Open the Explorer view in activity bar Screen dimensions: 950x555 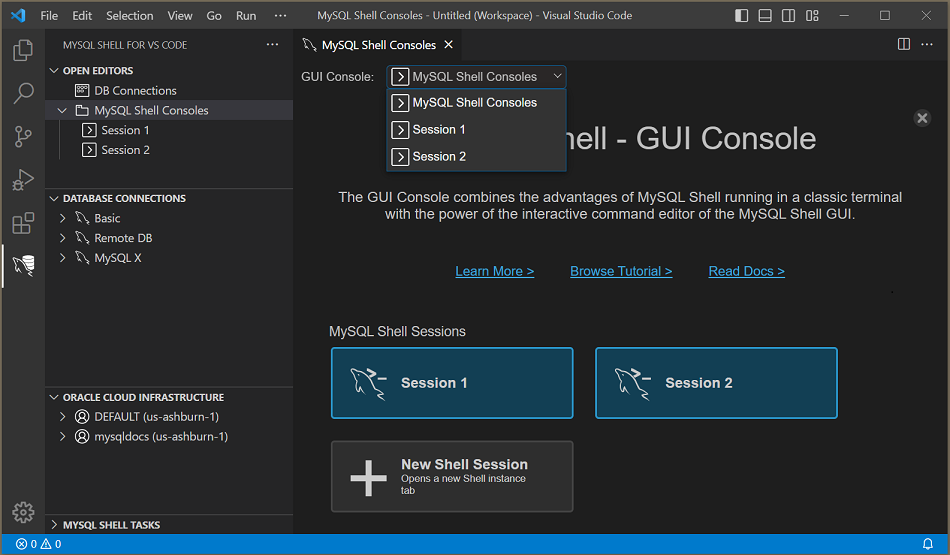point(22,51)
